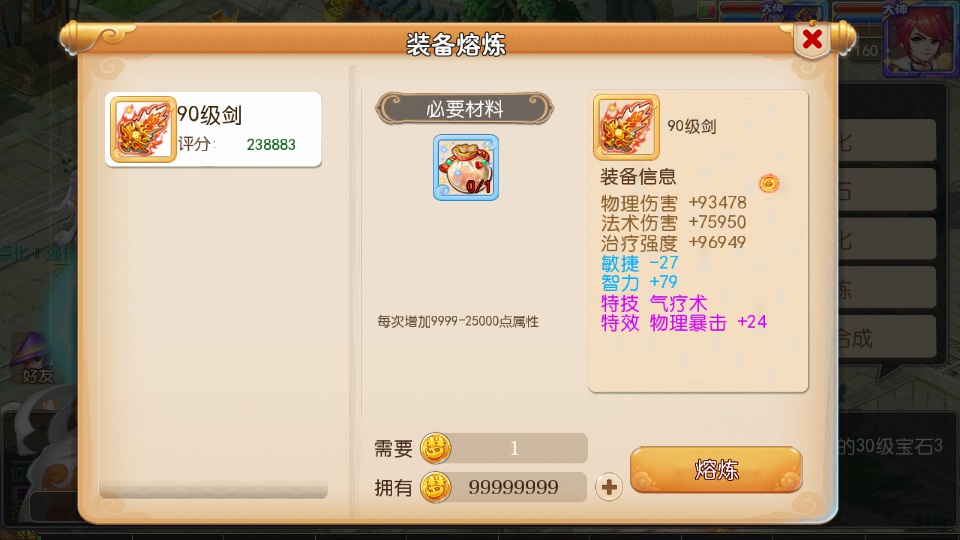Click the gold coin icon next to 拥有
Screen dimensions: 960x540
(x=435, y=487)
